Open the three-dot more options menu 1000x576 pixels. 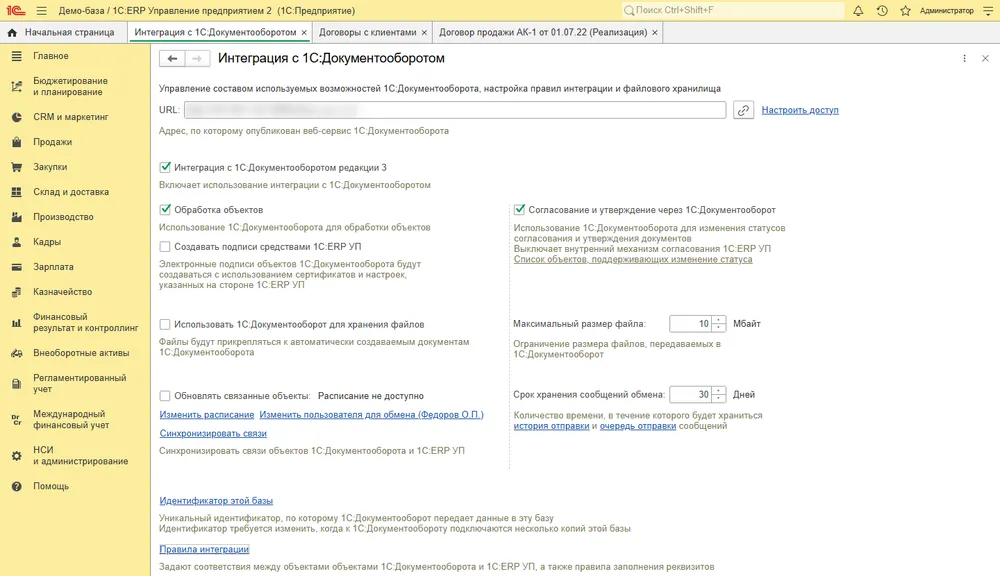pos(964,58)
